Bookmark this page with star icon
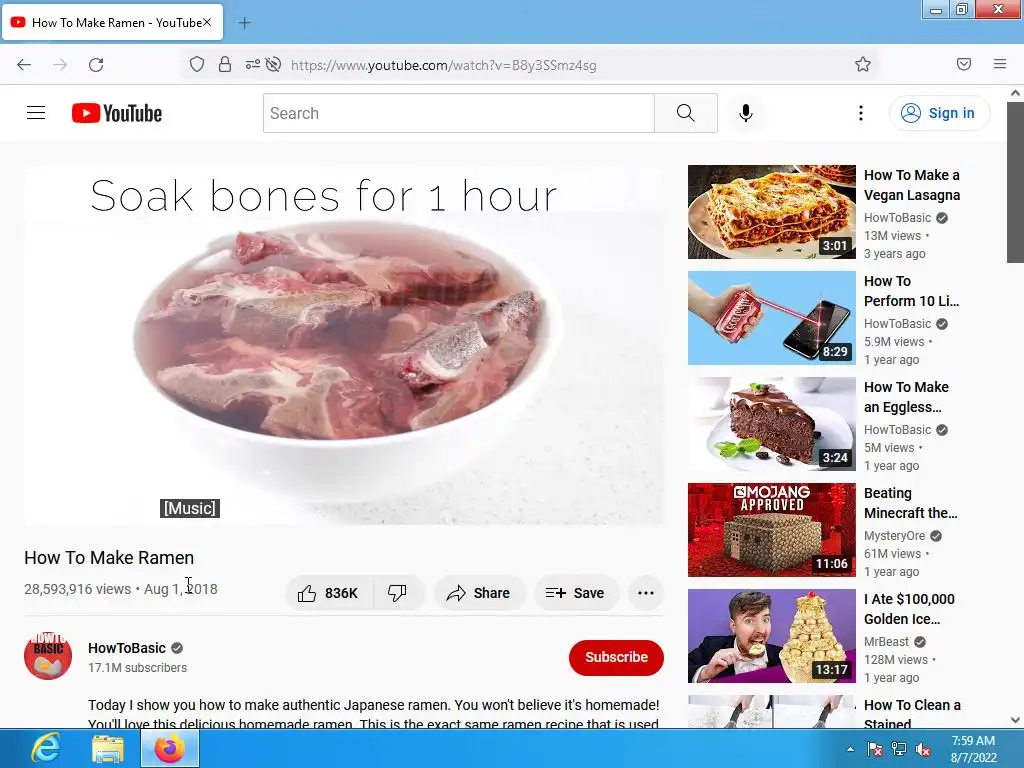The width and height of the screenshot is (1024, 768). pyautogui.click(x=863, y=64)
